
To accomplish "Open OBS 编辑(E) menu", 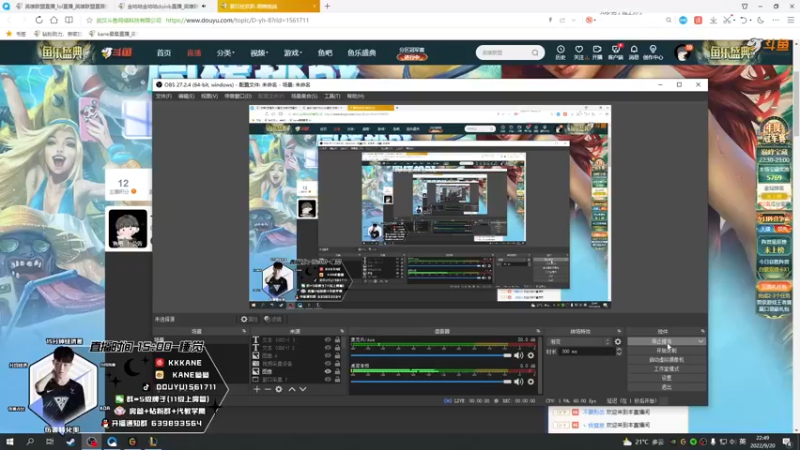I will click(186, 96).
